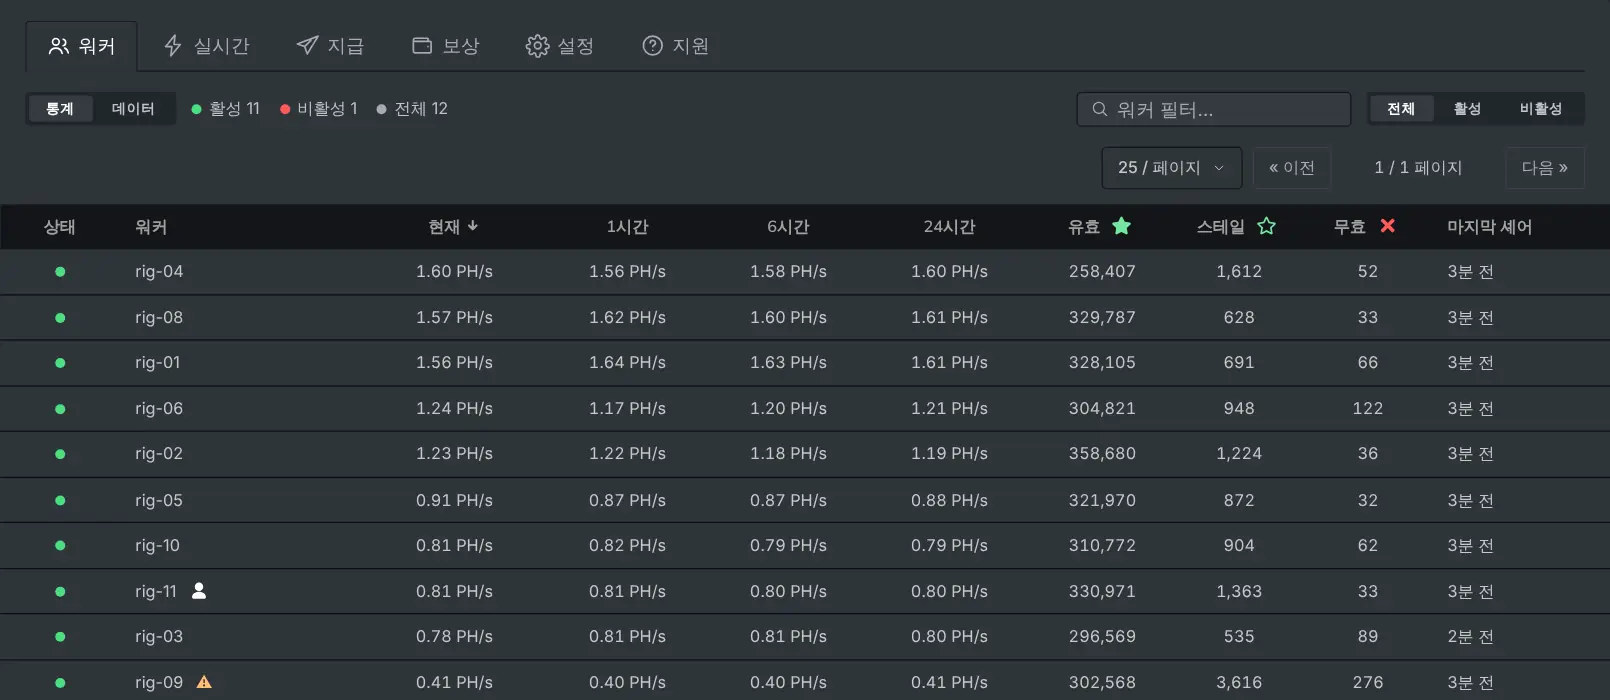
Task: Sort the table by 워커 column header
Action: [151, 227]
